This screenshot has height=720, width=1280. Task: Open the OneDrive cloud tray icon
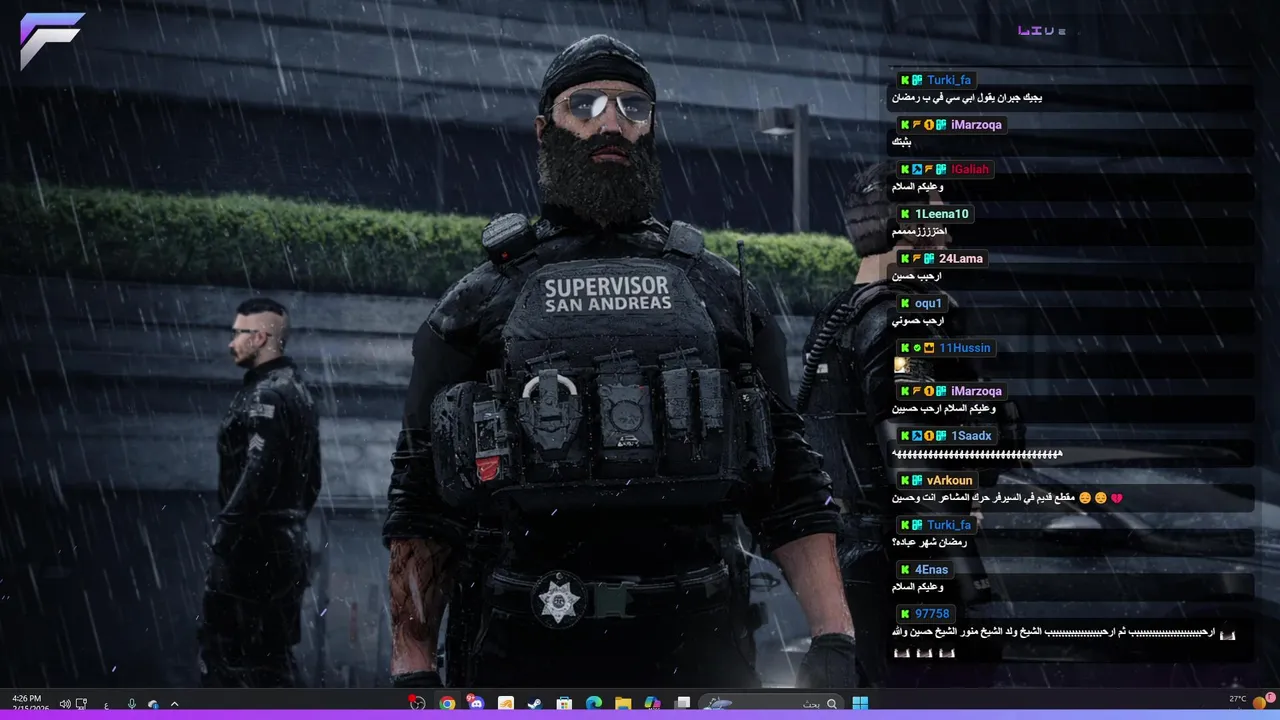(x=153, y=705)
